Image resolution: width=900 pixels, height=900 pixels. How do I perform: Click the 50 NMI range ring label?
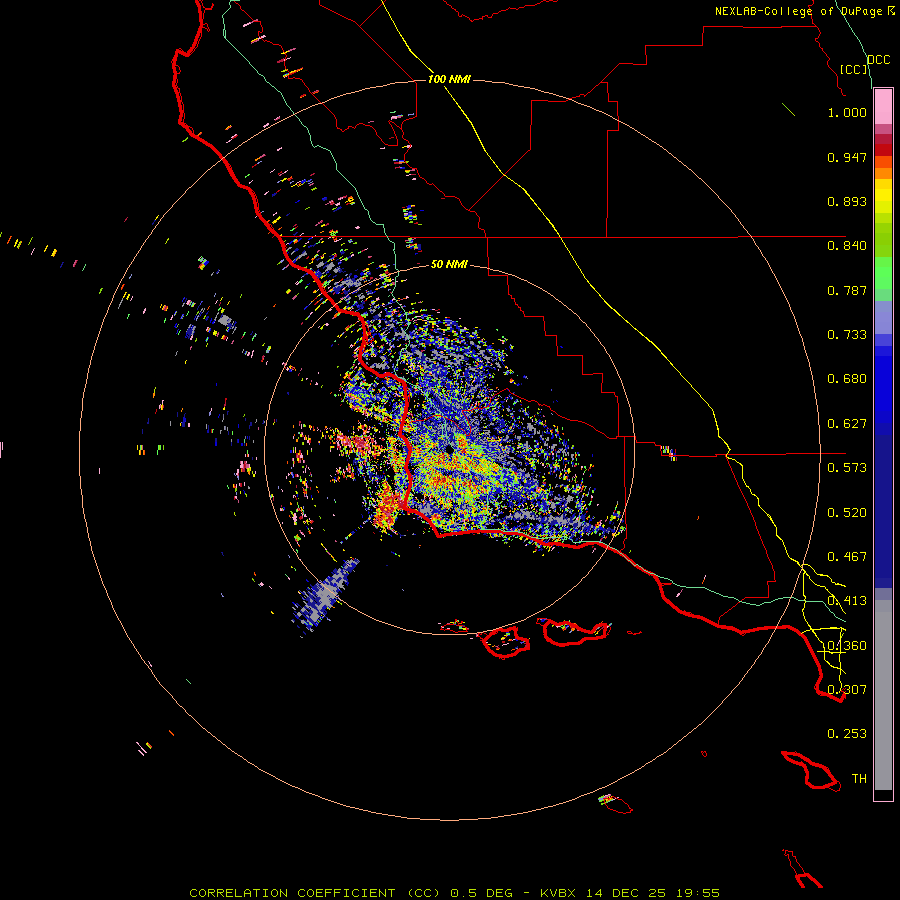point(449,264)
